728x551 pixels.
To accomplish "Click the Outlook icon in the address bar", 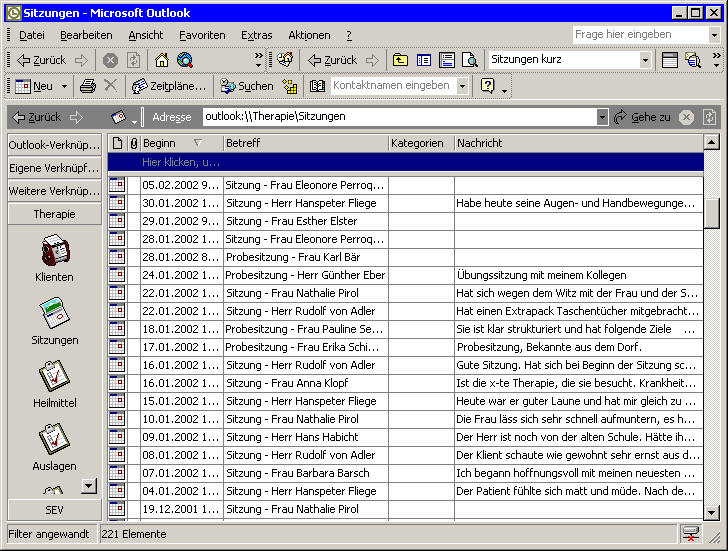I will (118, 117).
